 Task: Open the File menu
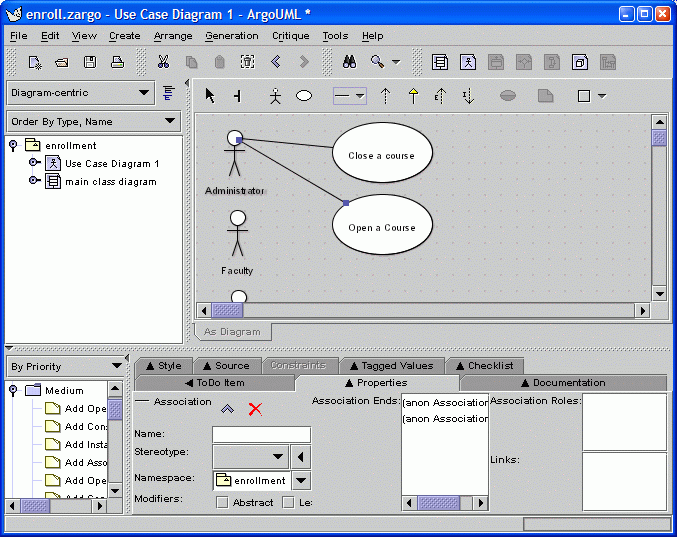[19, 36]
